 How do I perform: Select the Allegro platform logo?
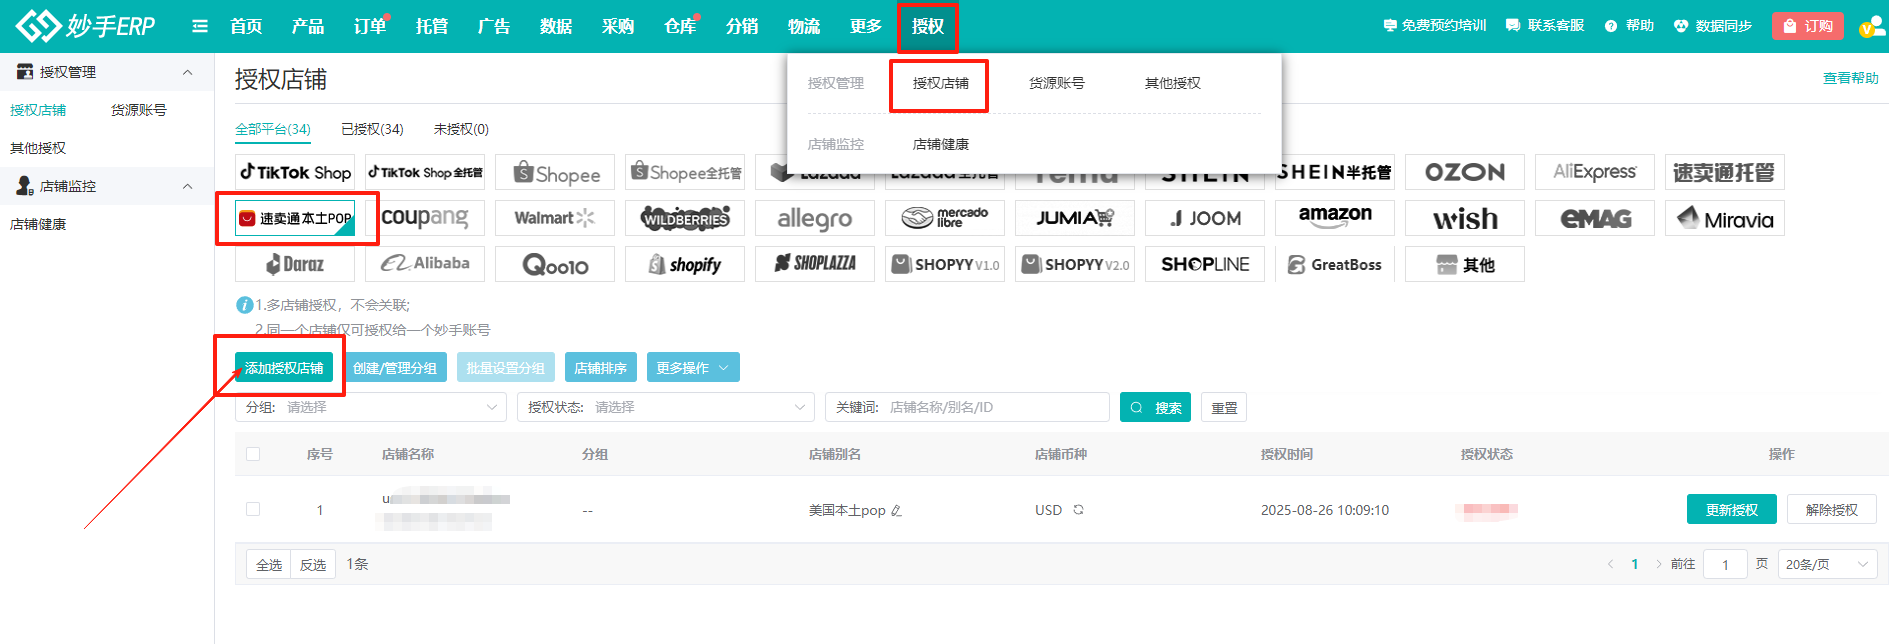815,218
